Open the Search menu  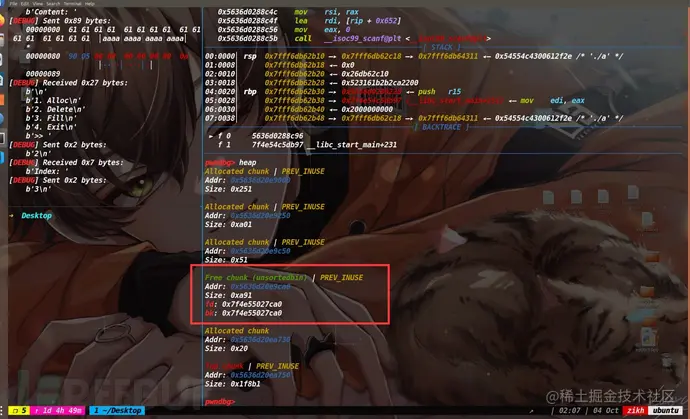click(53, 4)
